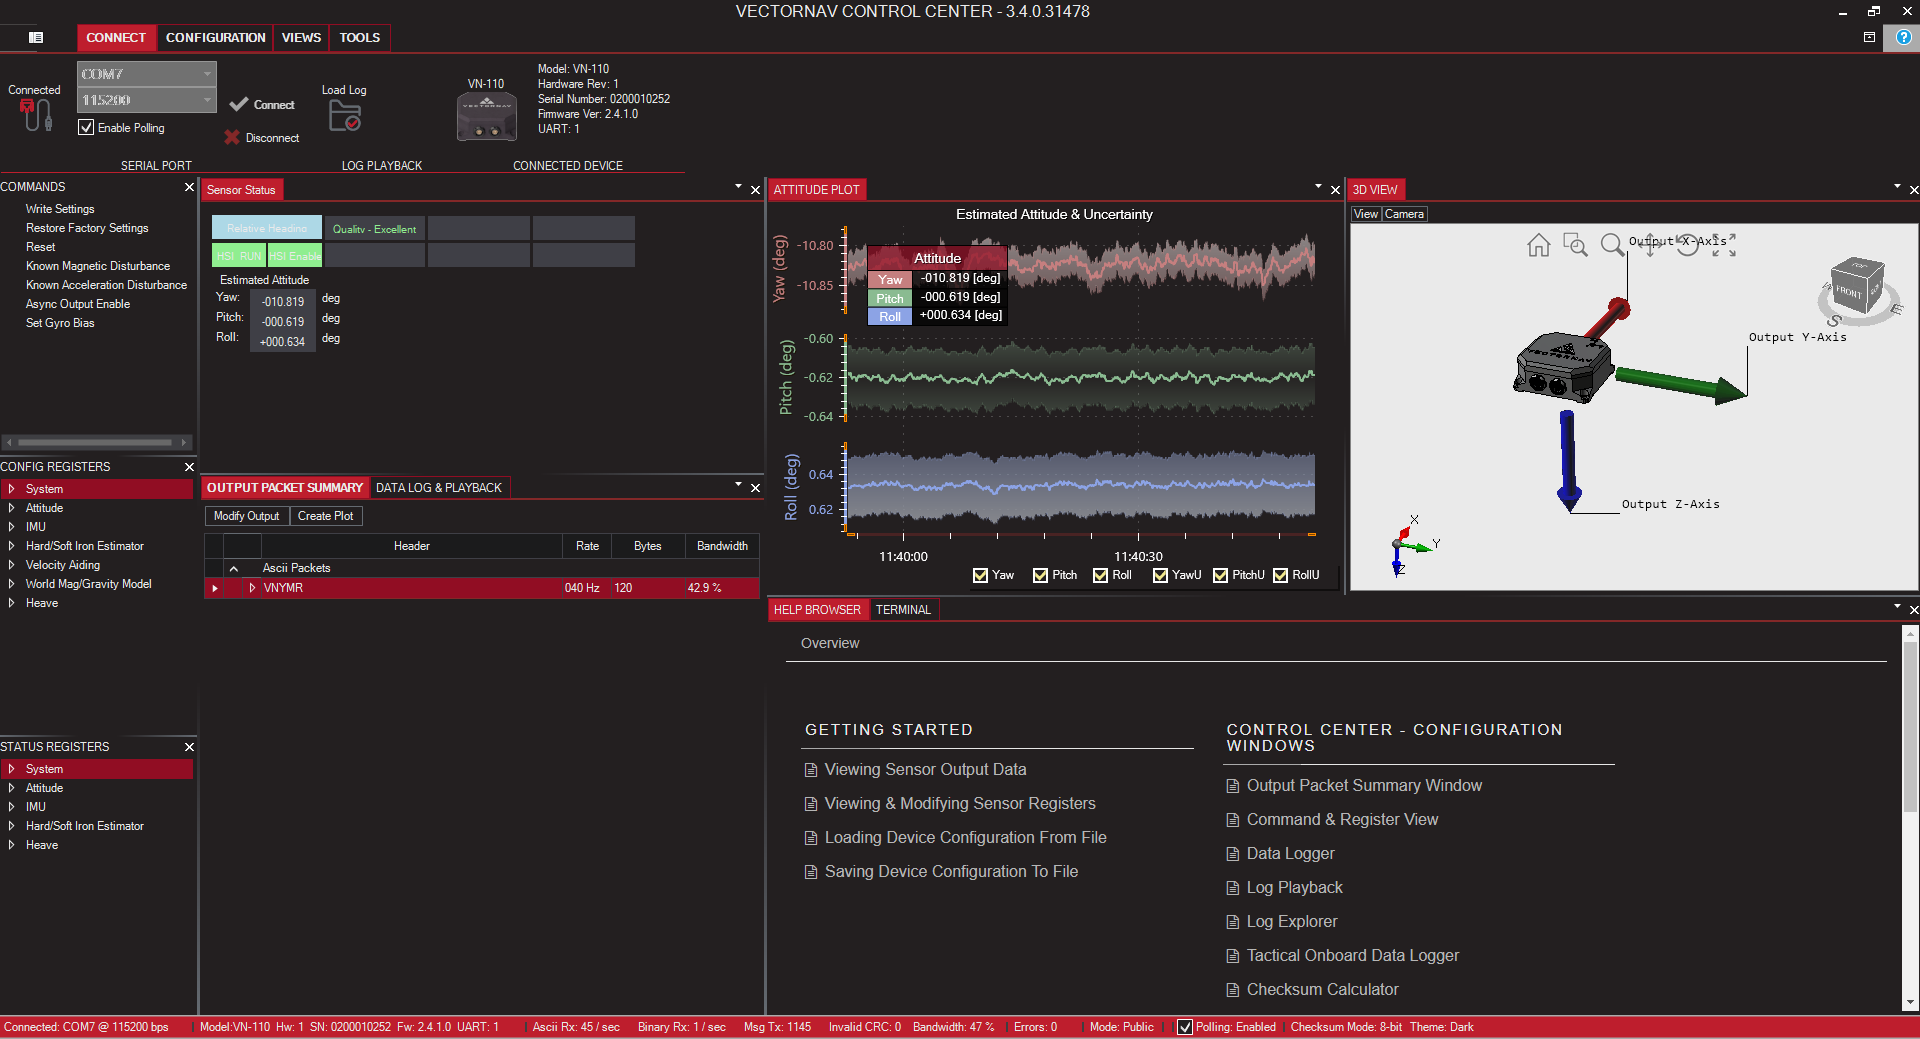Viewport: 1920px width, 1039px height.
Task: Open the CONFIGURATION ribbon tab
Action: coord(215,38)
